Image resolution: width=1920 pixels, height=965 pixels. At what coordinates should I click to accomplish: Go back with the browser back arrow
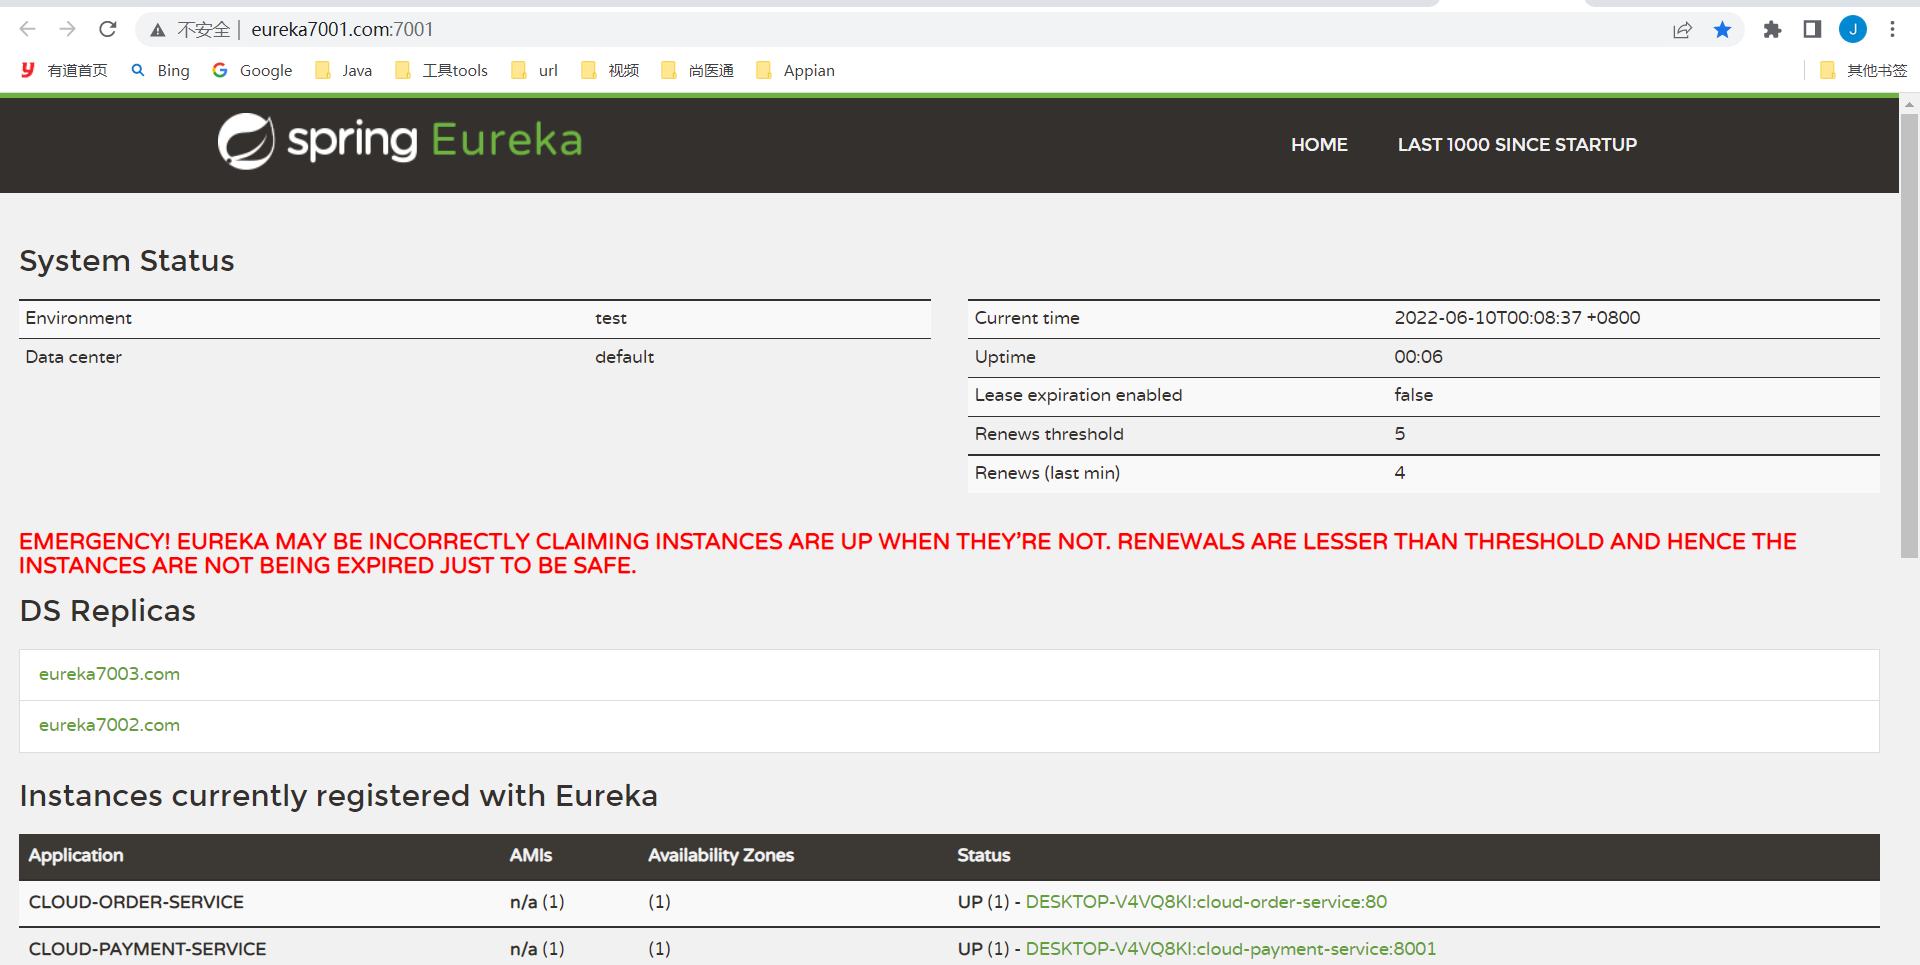[x=28, y=29]
